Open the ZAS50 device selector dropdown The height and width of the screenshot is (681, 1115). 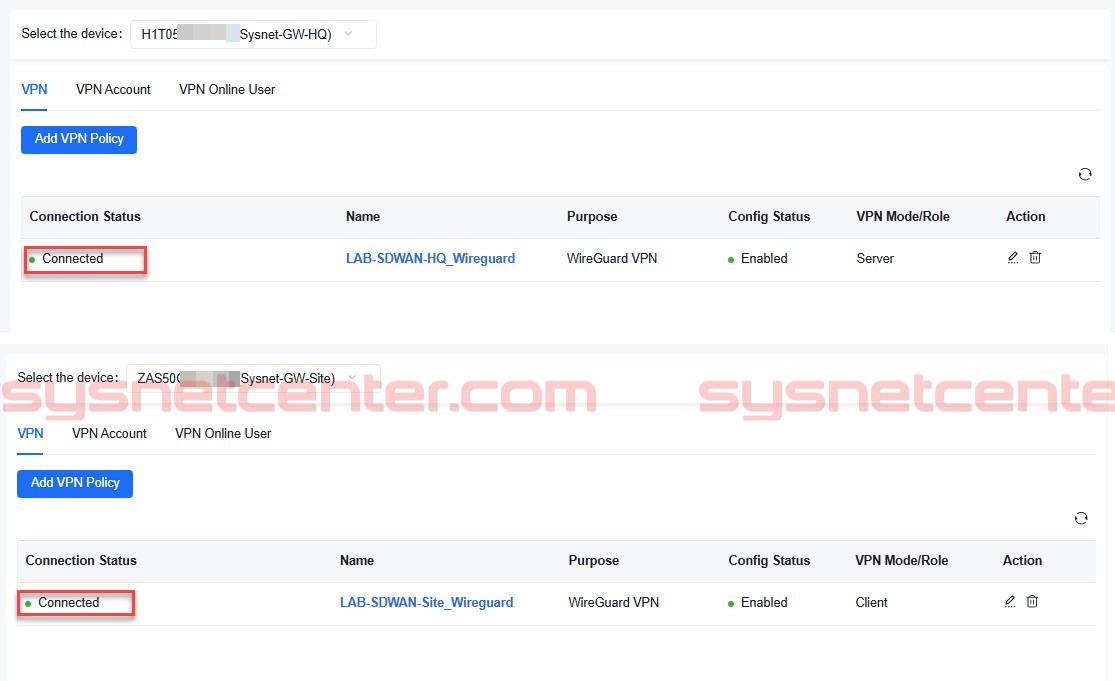249,377
